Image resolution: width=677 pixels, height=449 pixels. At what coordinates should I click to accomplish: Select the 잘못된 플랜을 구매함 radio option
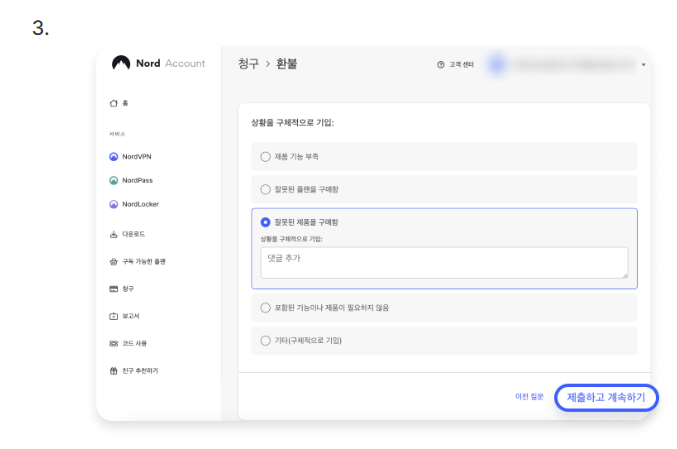point(266,189)
